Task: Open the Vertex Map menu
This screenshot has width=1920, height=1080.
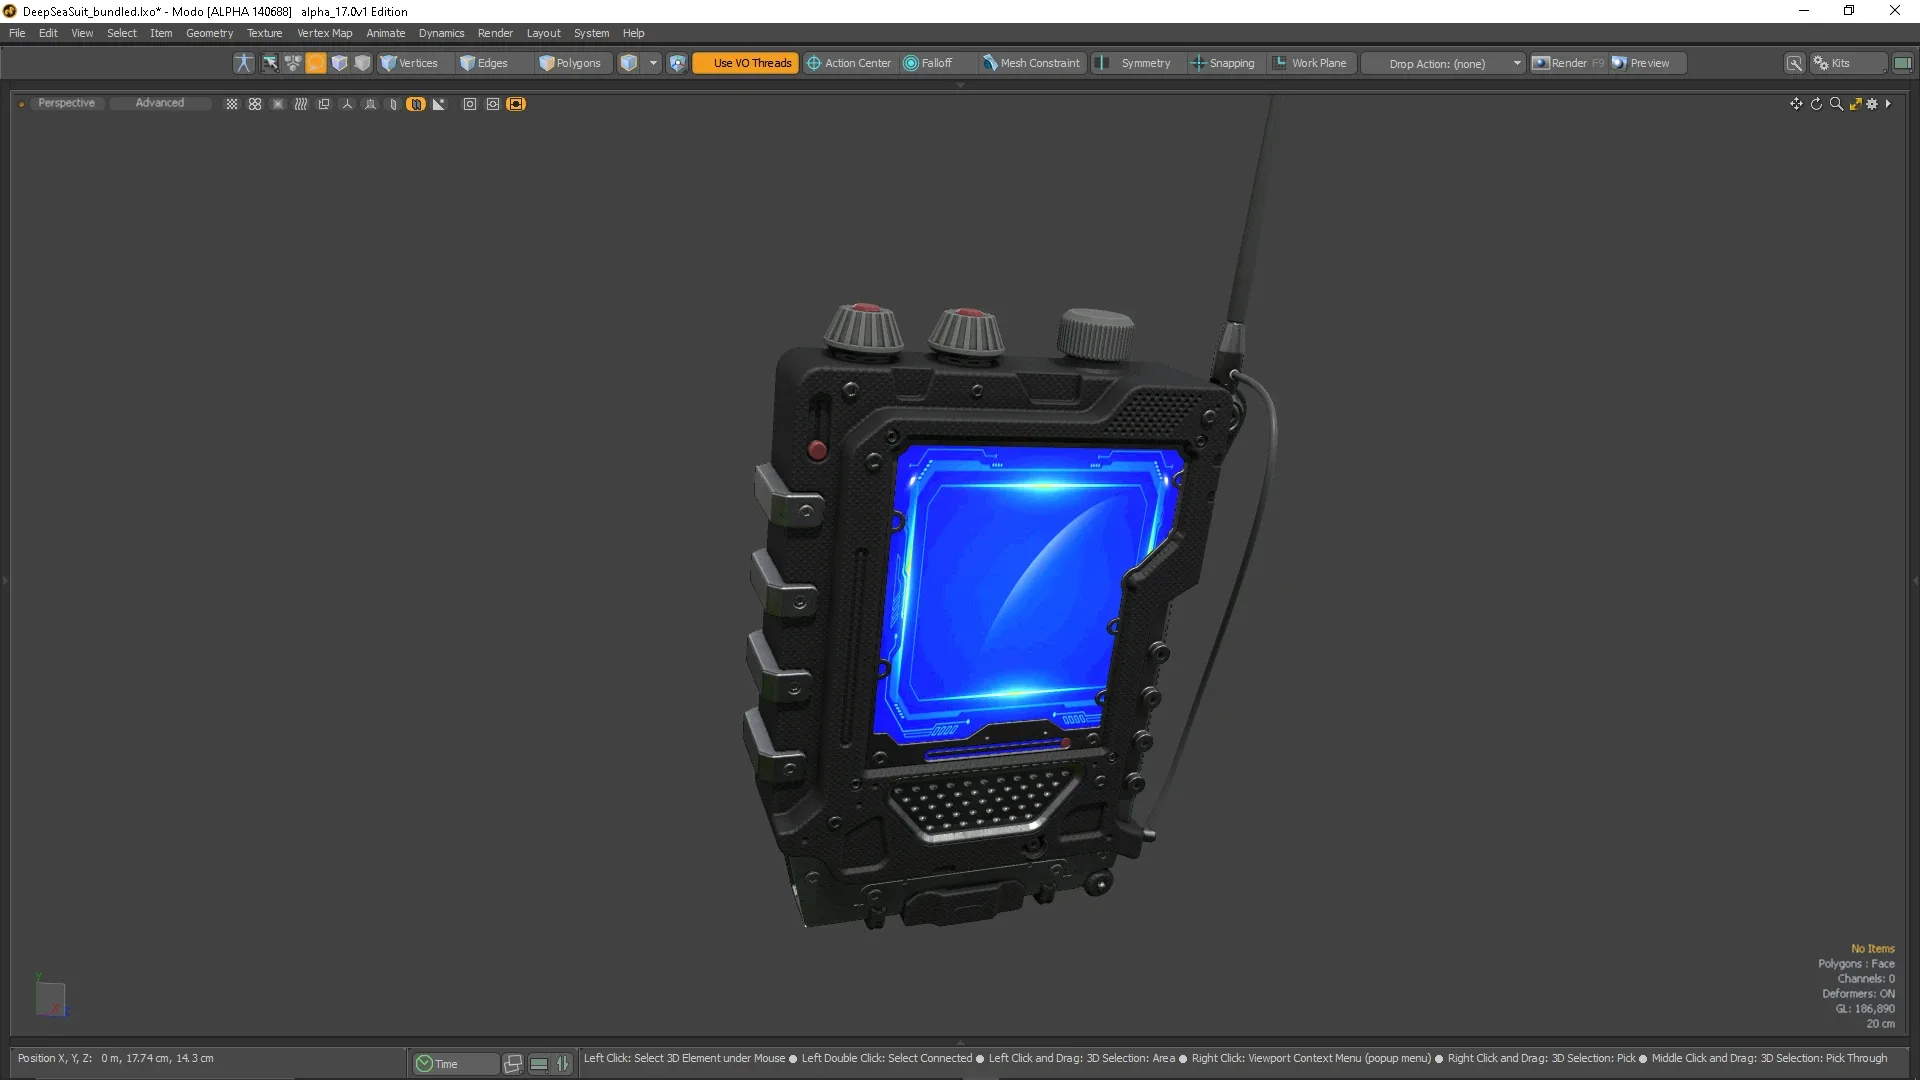Action: [325, 33]
